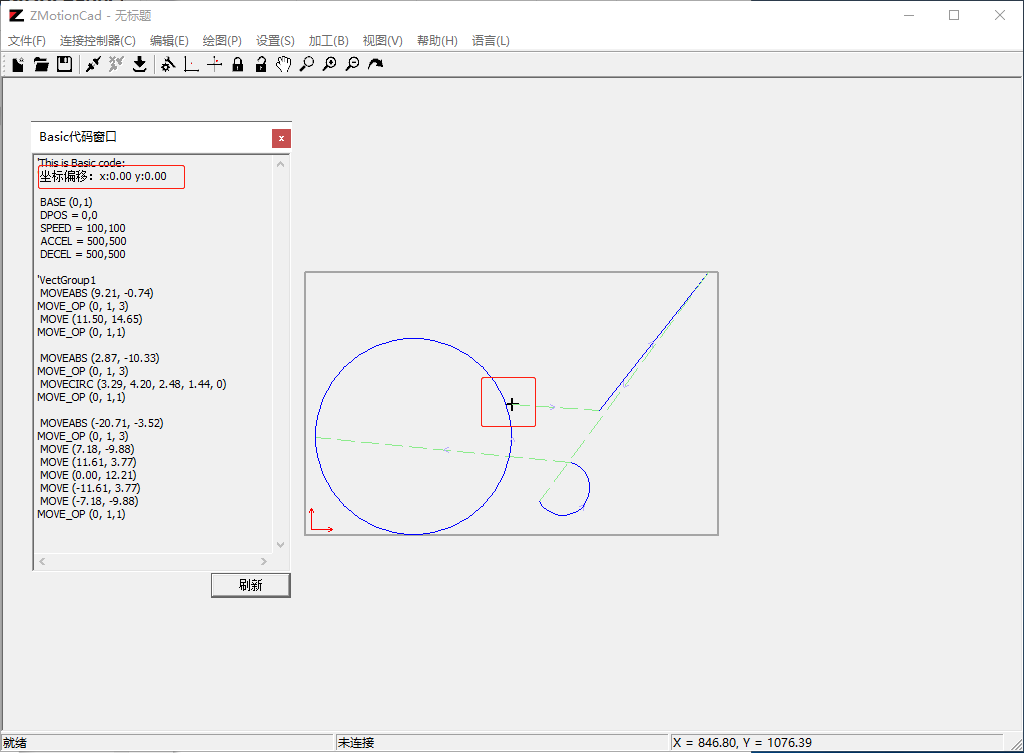Click the DECEL = 500,500 line
The image size is (1024, 753).
(x=83, y=254)
